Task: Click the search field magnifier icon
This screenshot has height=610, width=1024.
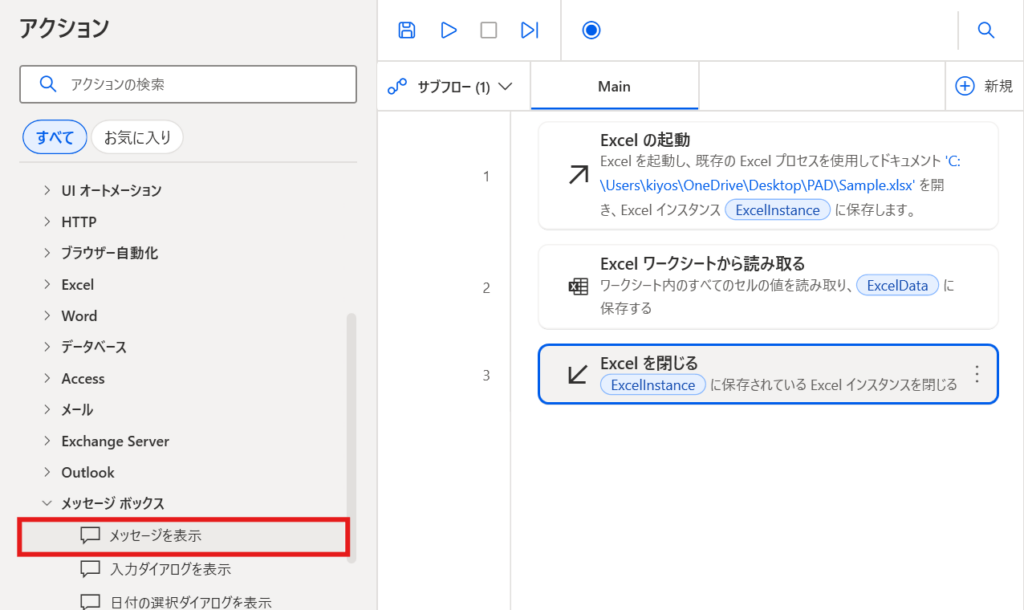Action: click(x=48, y=84)
